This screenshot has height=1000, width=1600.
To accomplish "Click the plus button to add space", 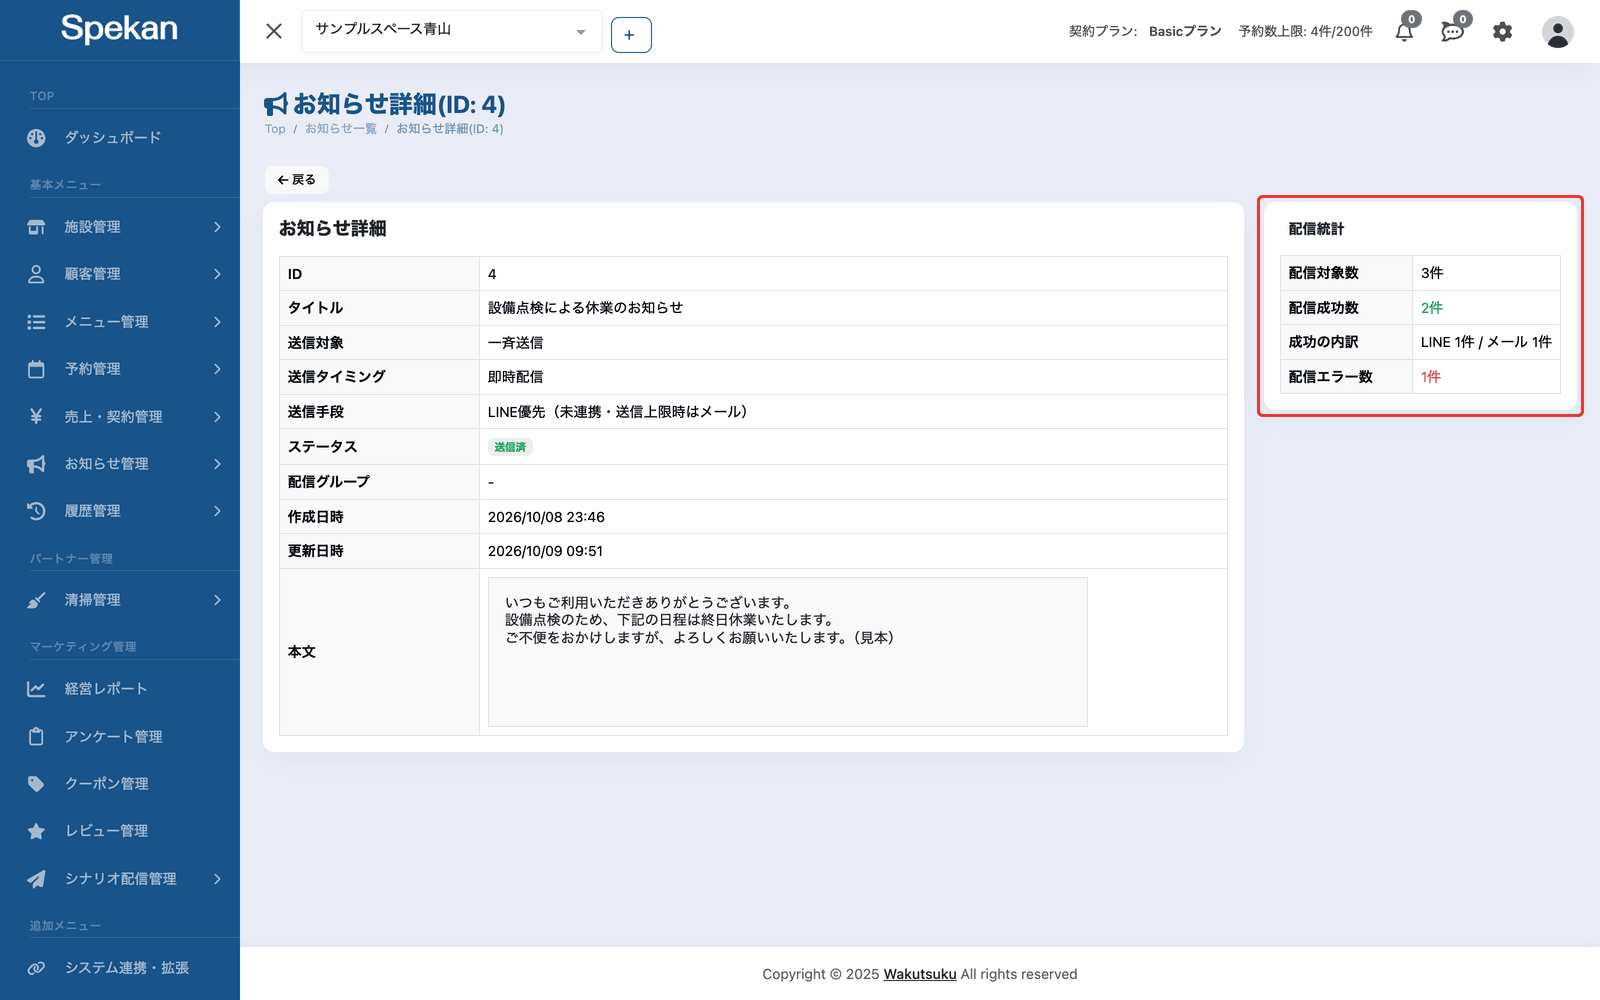I will (631, 35).
